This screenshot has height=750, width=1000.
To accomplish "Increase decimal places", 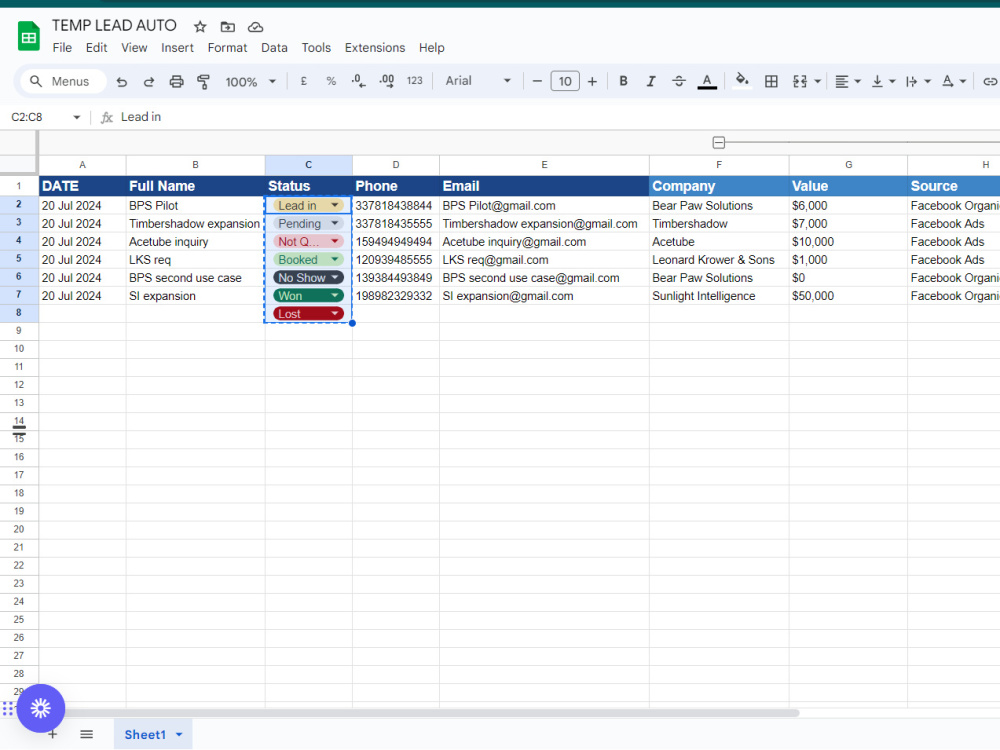I will (x=386, y=81).
